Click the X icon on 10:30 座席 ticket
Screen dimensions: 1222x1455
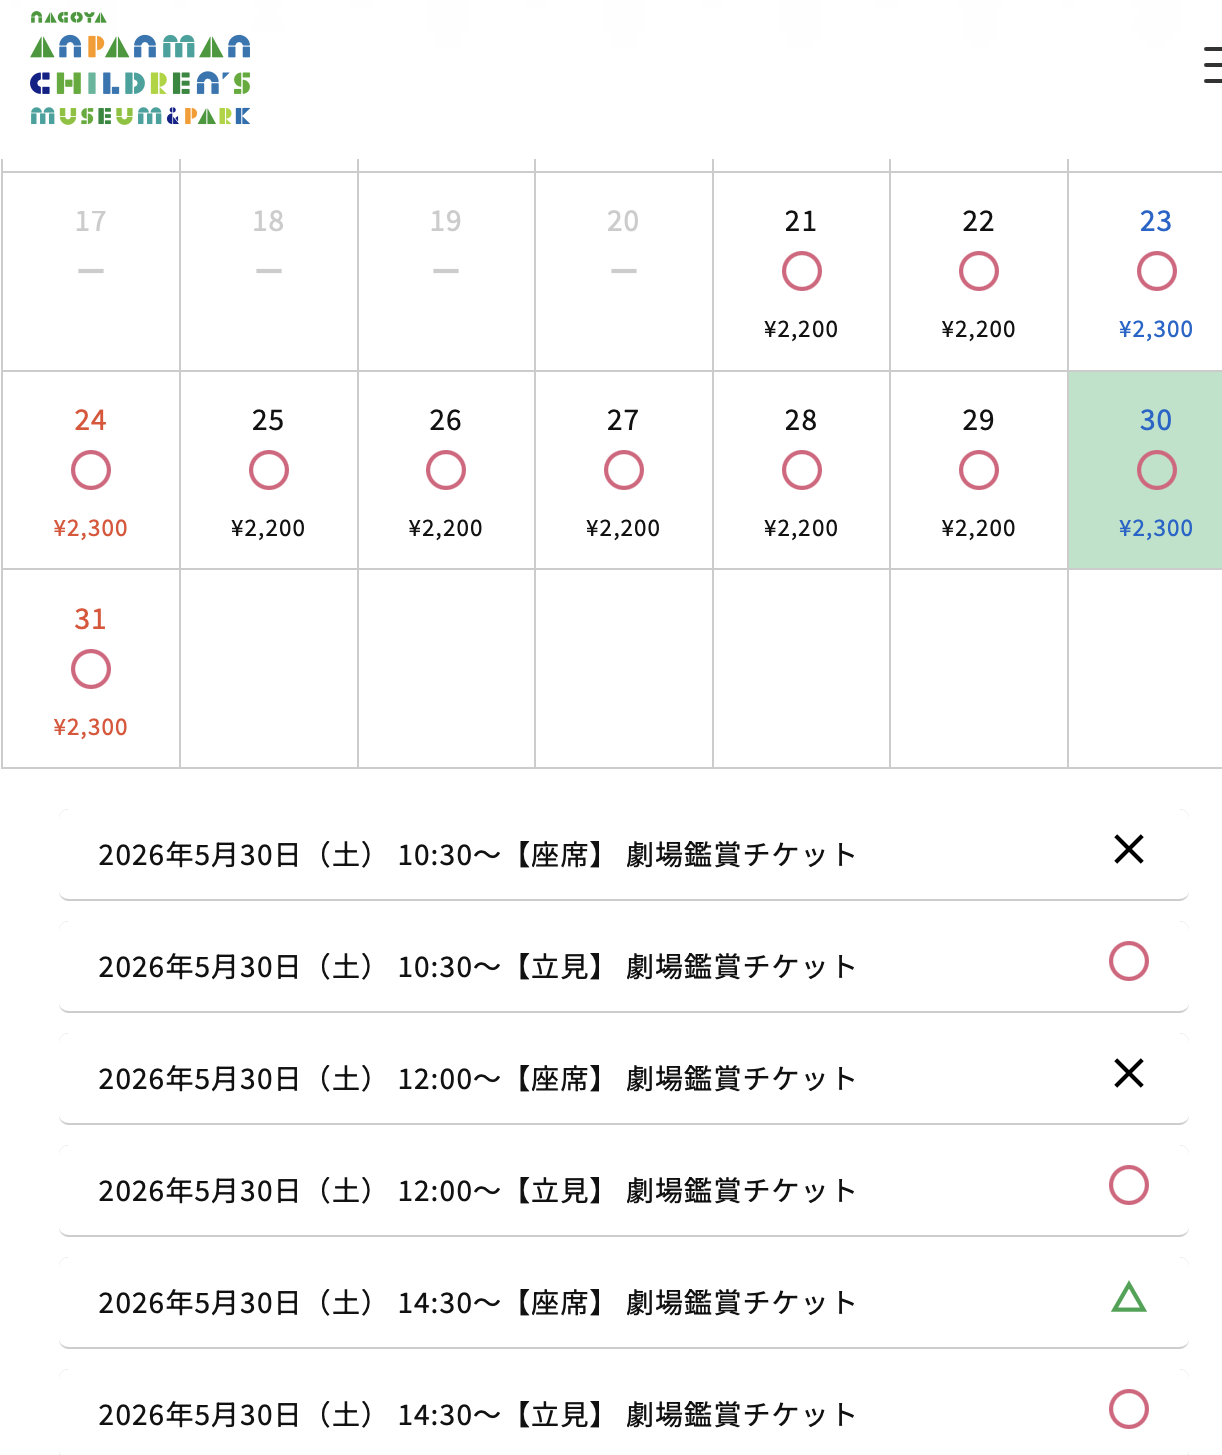[1129, 849]
